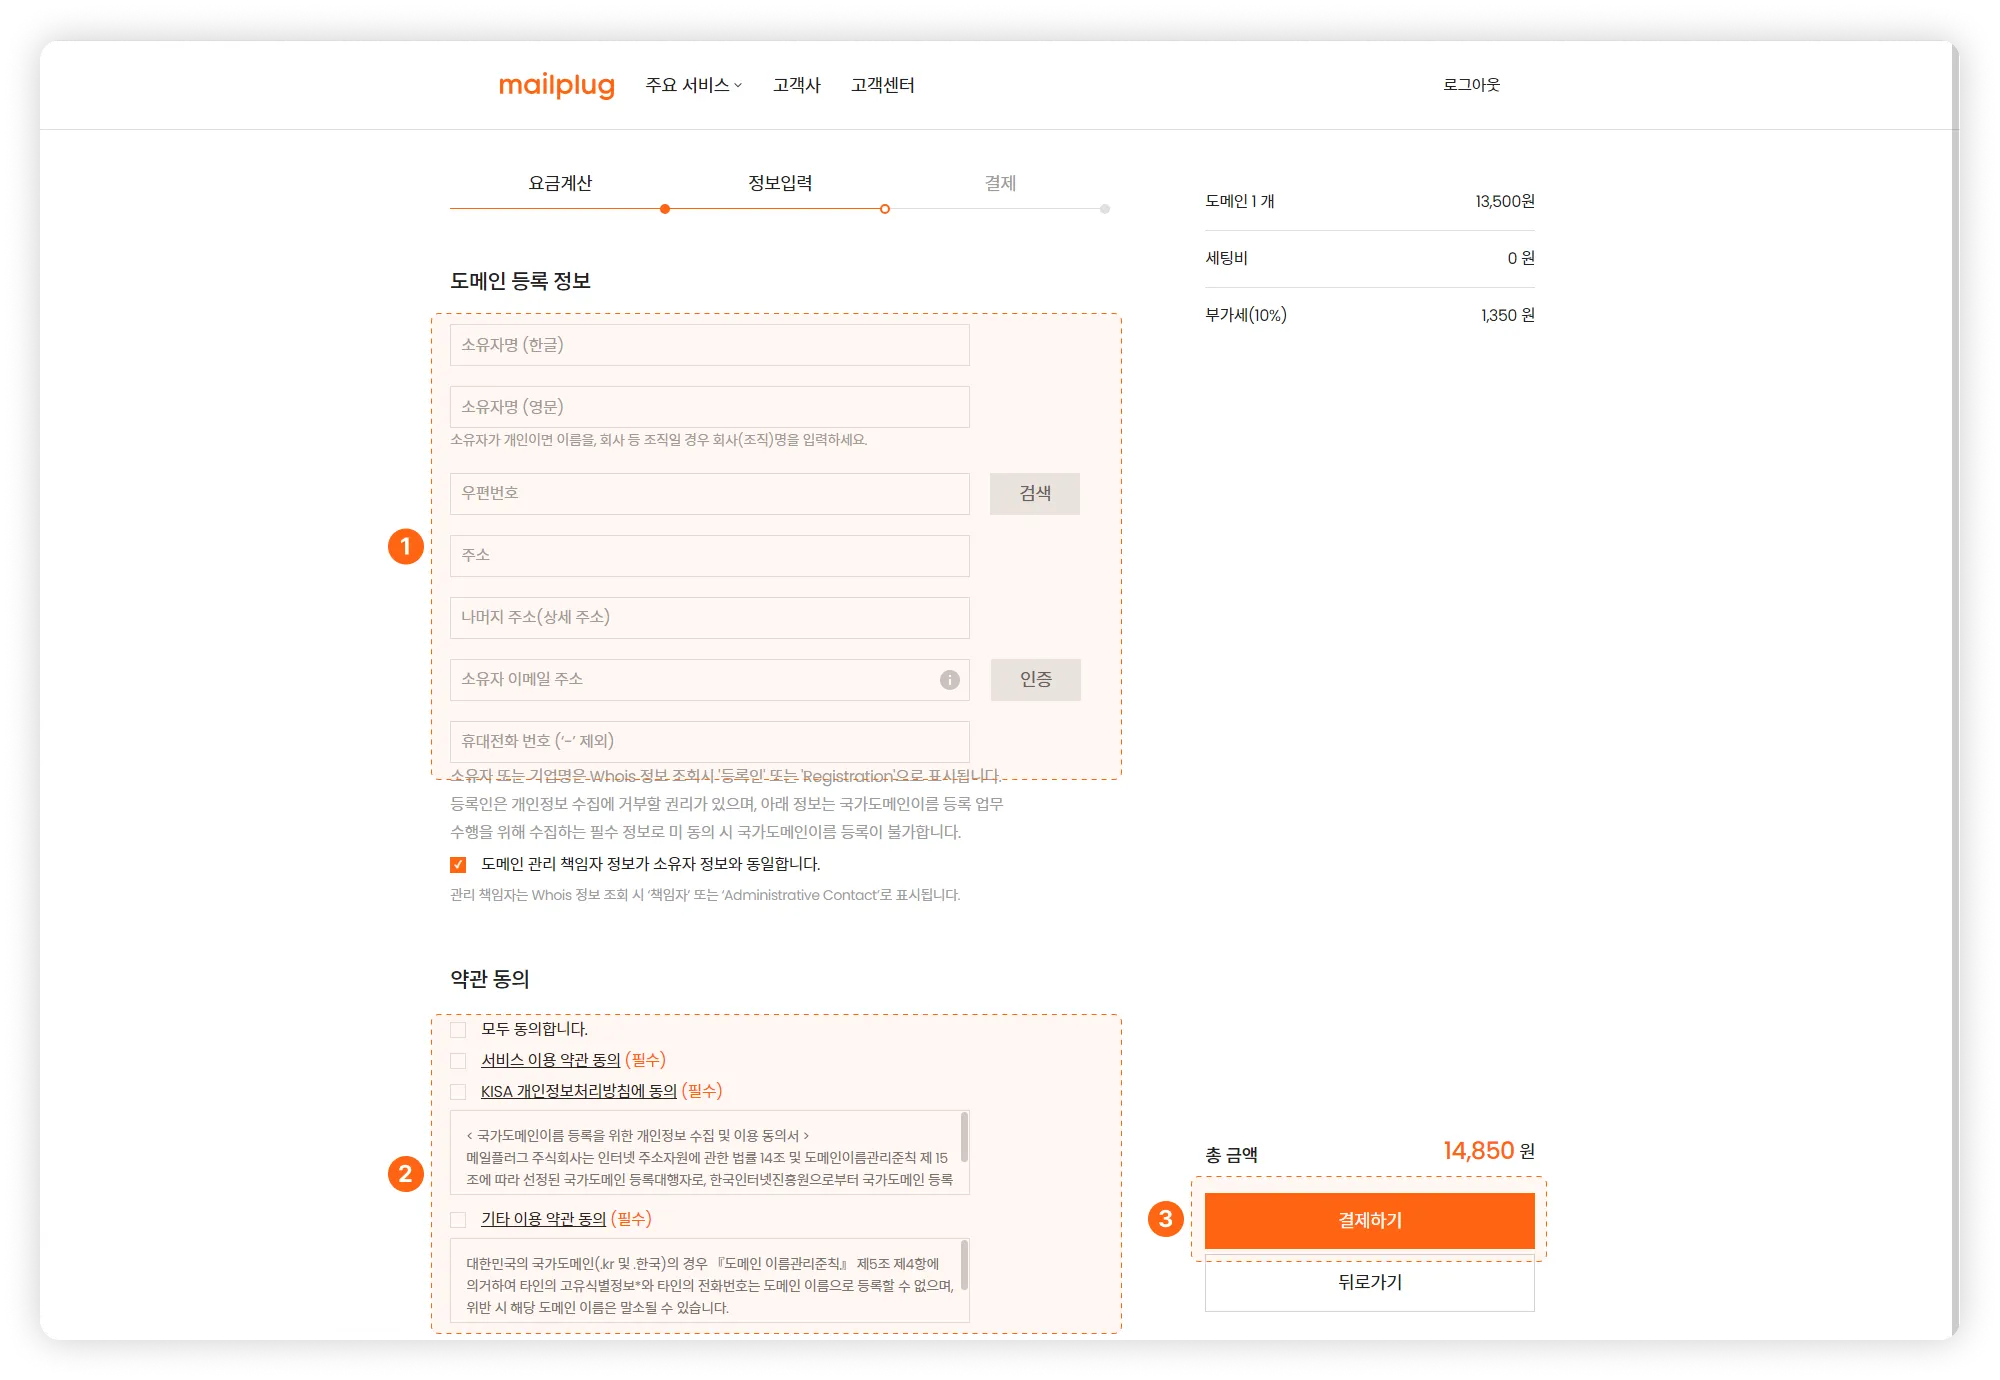Expand the 주요 서비스 dropdown menu
The image size is (2000, 1380).
pos(693,86)
